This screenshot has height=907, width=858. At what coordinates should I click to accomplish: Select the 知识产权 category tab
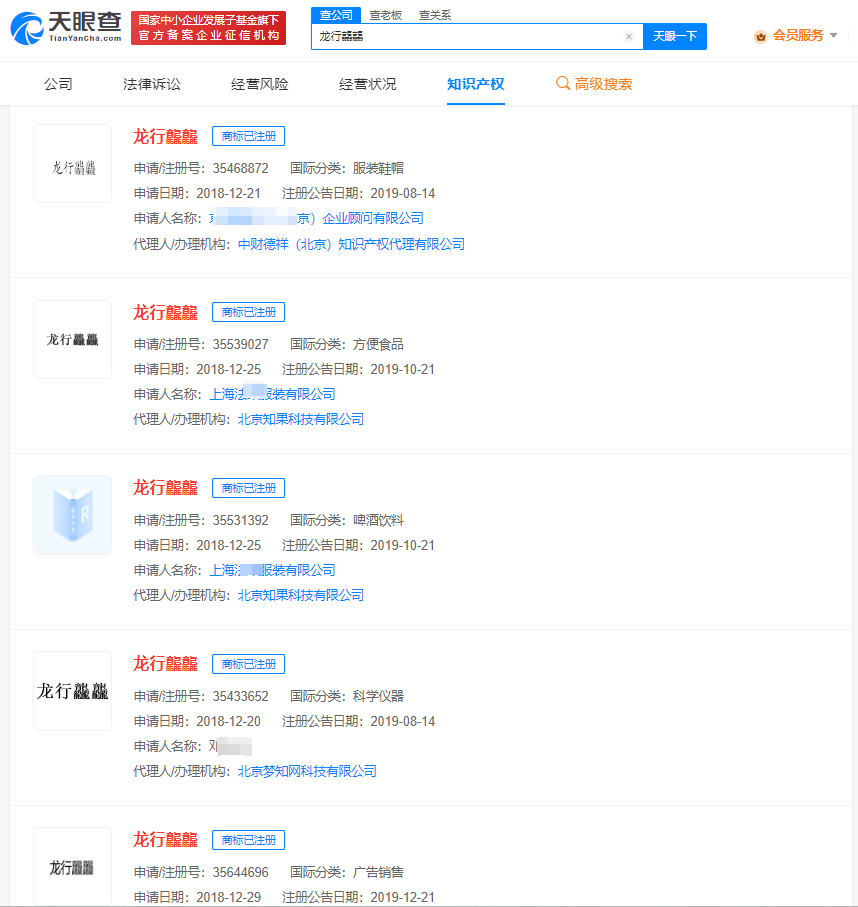tap(476, 84)
